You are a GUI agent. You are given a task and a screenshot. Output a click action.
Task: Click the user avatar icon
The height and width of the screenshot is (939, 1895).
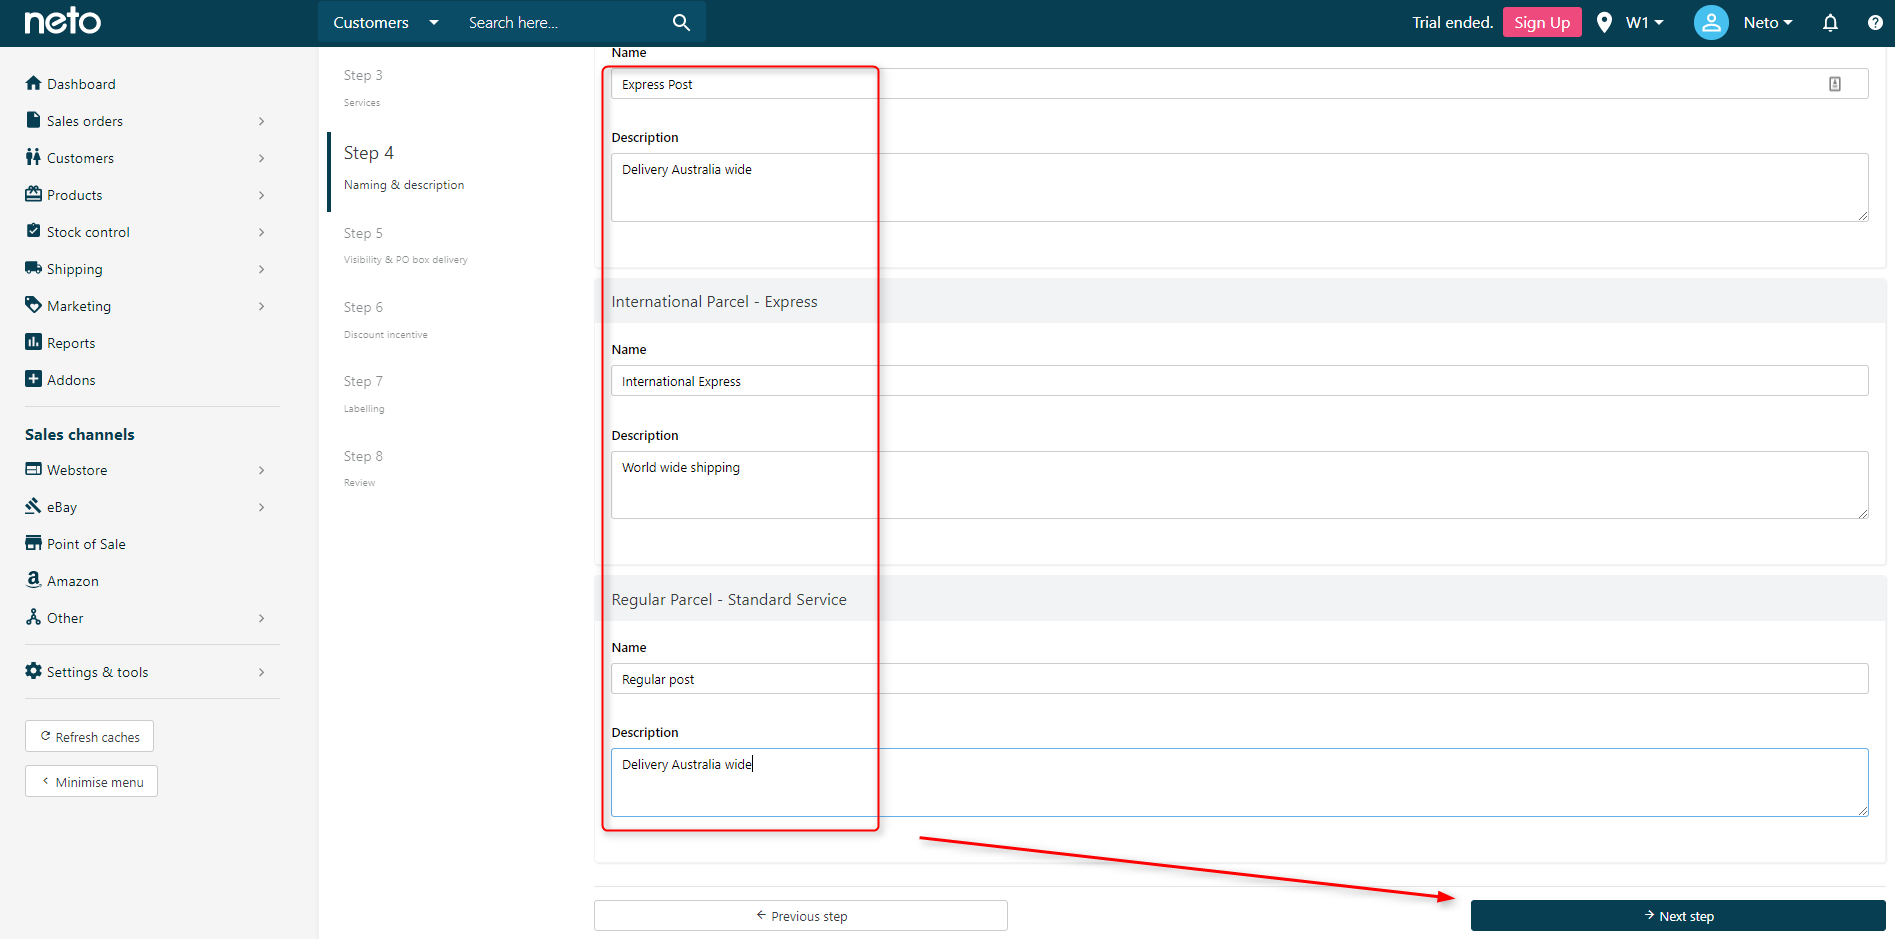[1711, 22]
